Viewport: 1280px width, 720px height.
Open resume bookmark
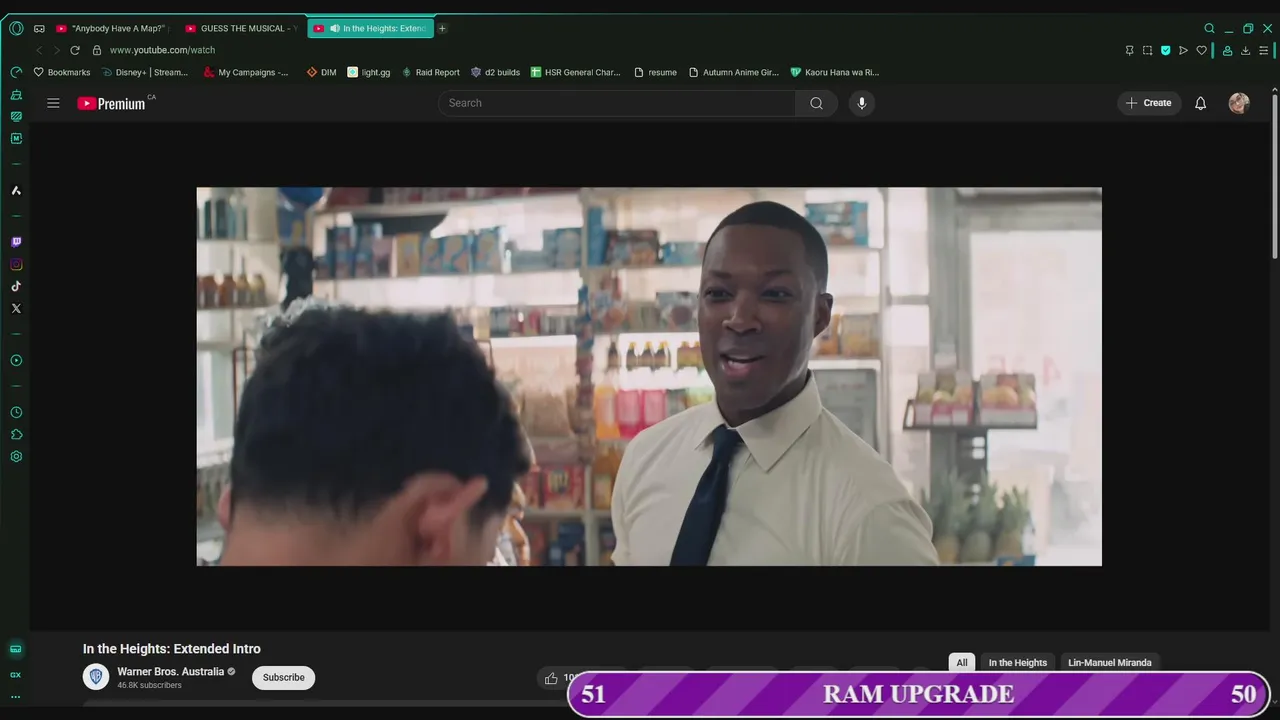click(656, 72)
